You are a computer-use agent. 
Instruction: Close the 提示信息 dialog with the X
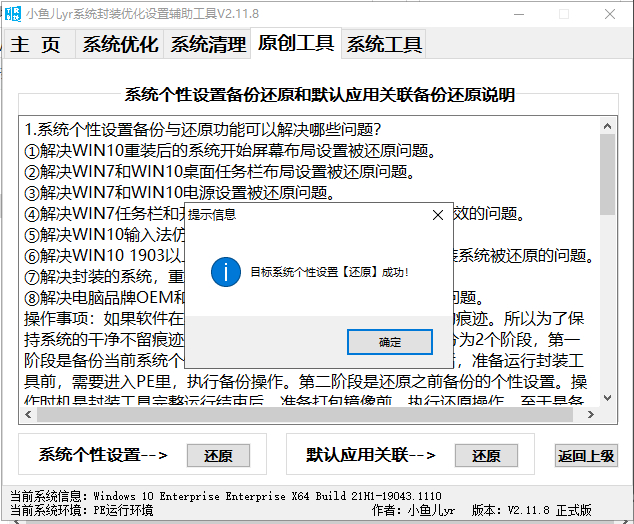(437, 214)
